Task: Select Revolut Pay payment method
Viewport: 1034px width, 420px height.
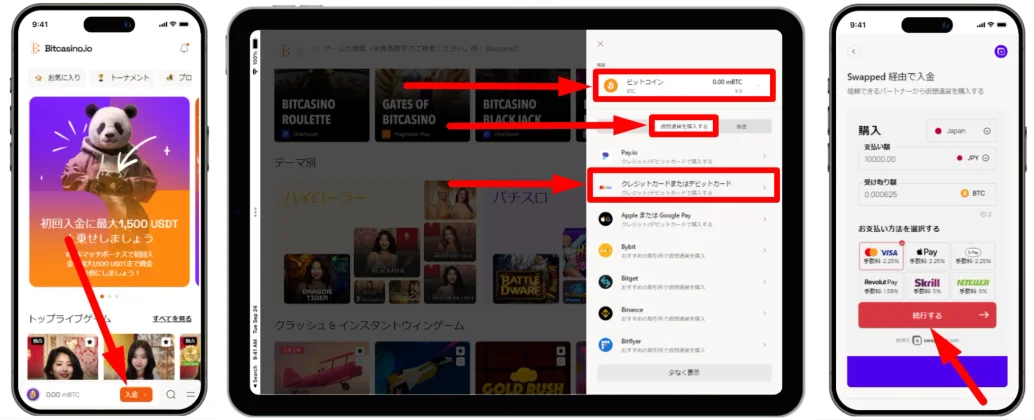Action: (881, 286)
